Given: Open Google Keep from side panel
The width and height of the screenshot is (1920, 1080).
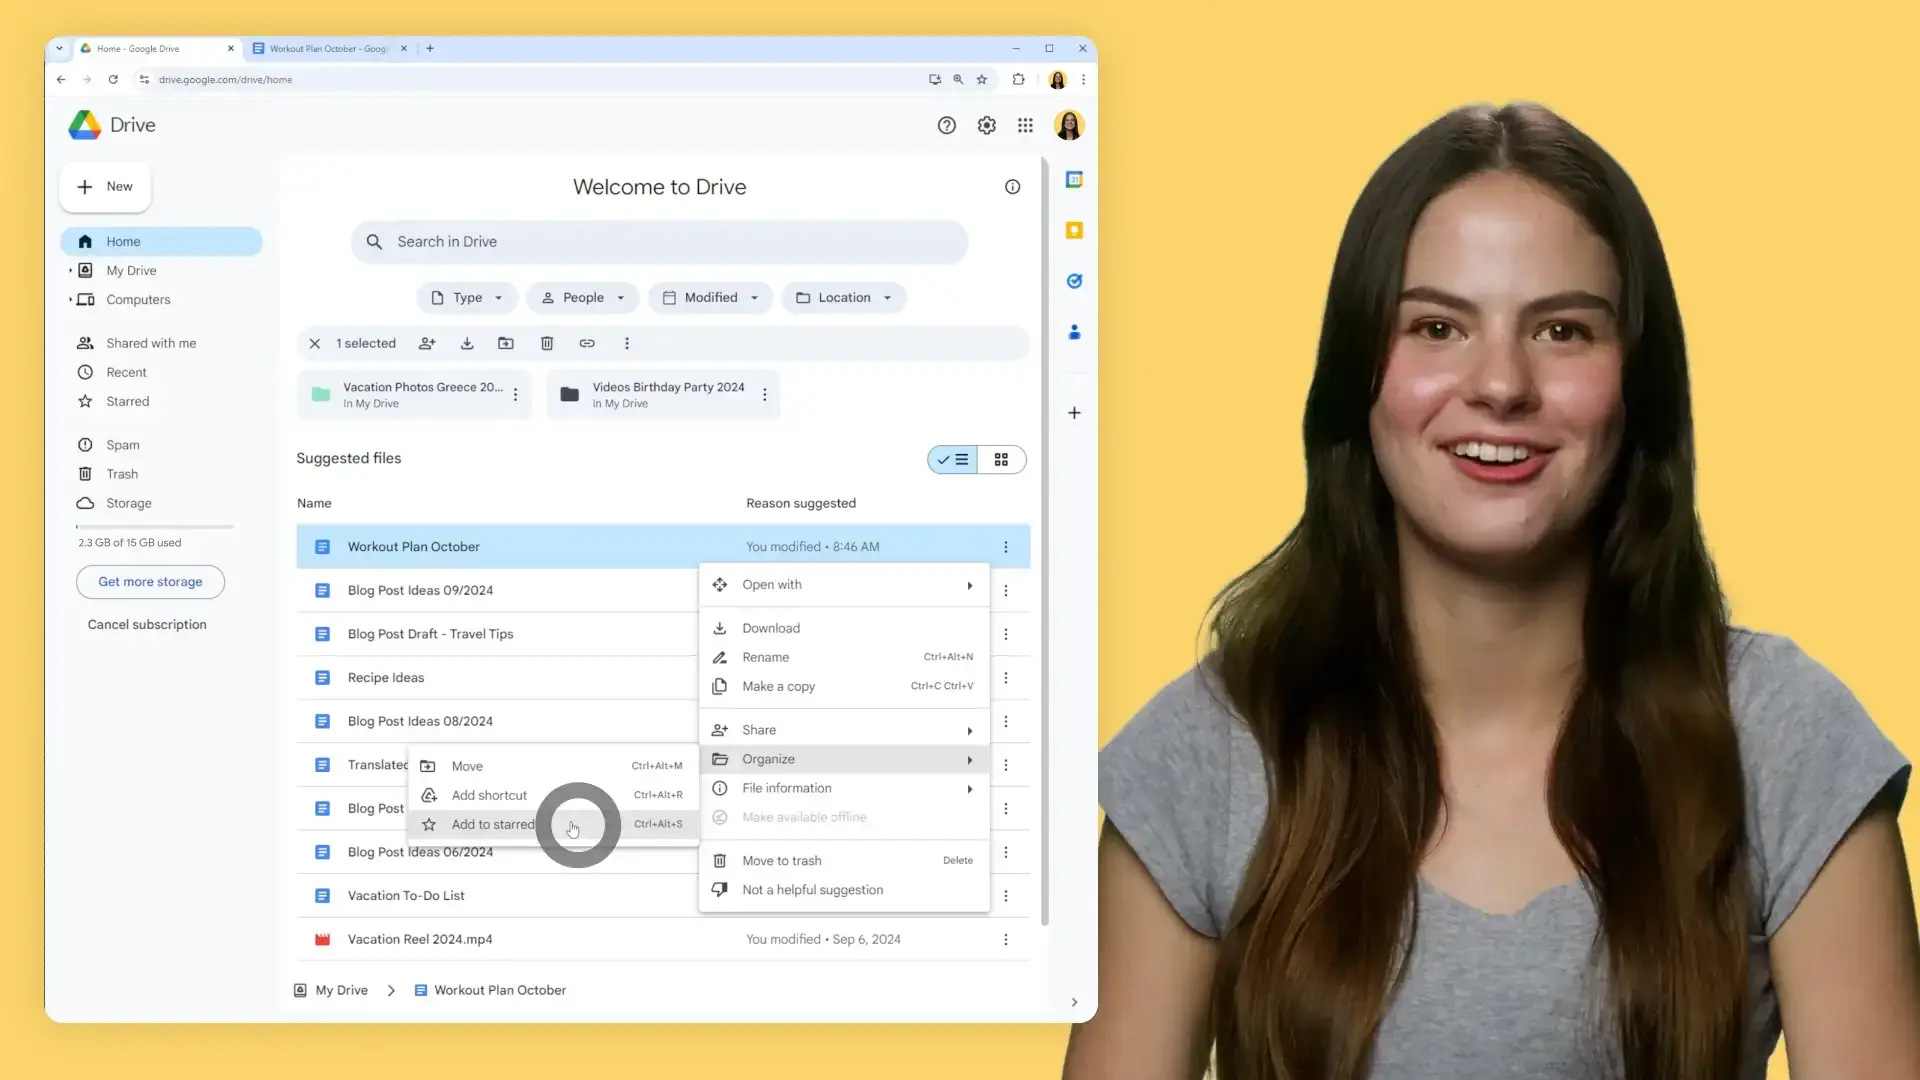Looking at the screenshot, I should [x=1074, y=230].
